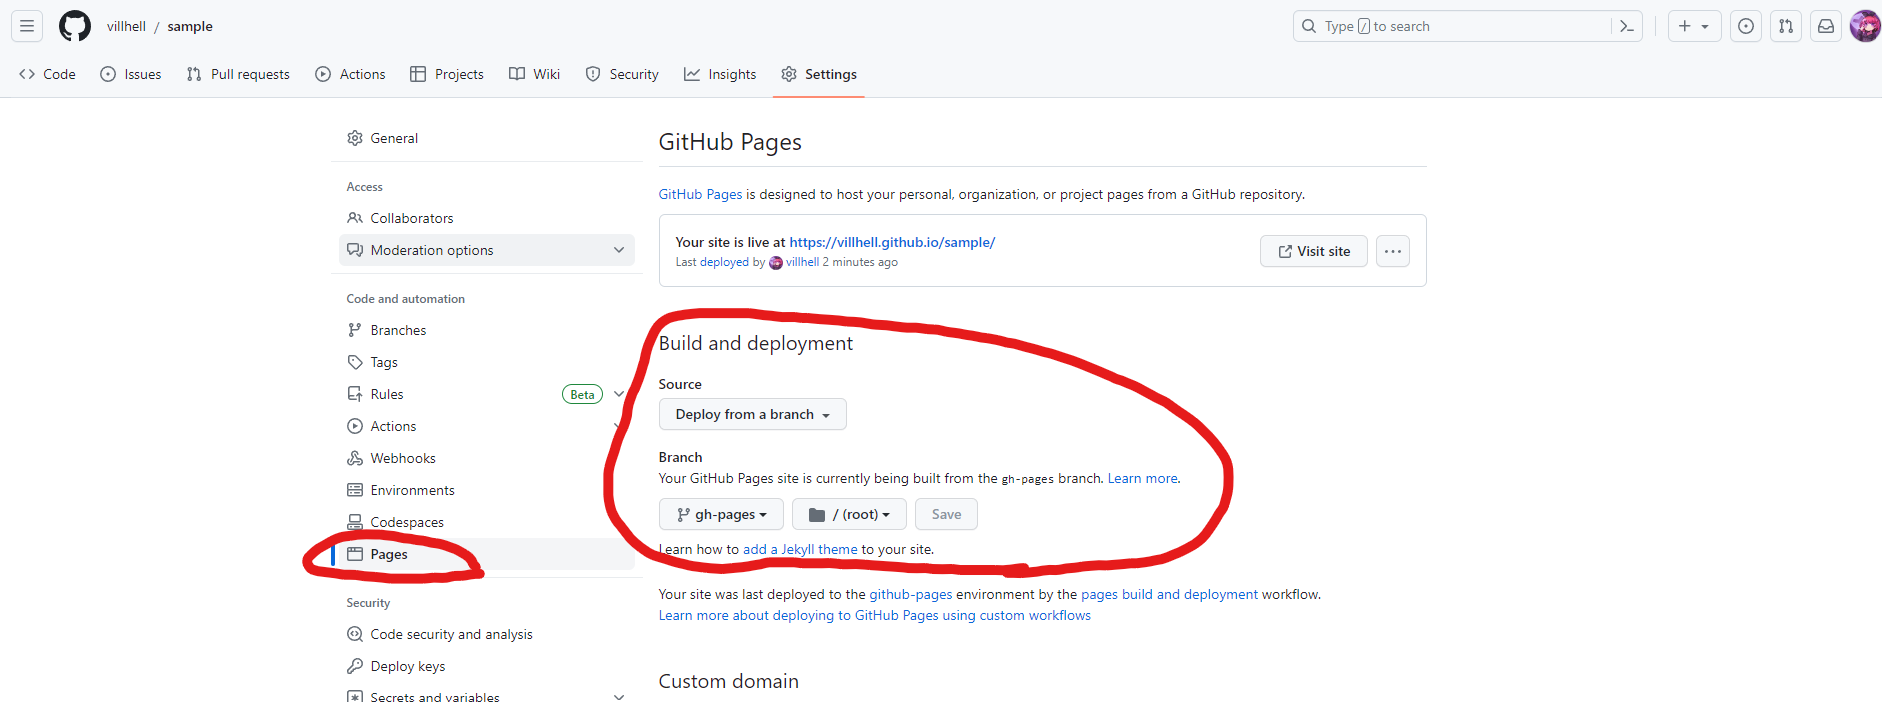Open Actions settings in sidebar
The width and height of the screenshot is (1882, 702).
pos(487,426)
